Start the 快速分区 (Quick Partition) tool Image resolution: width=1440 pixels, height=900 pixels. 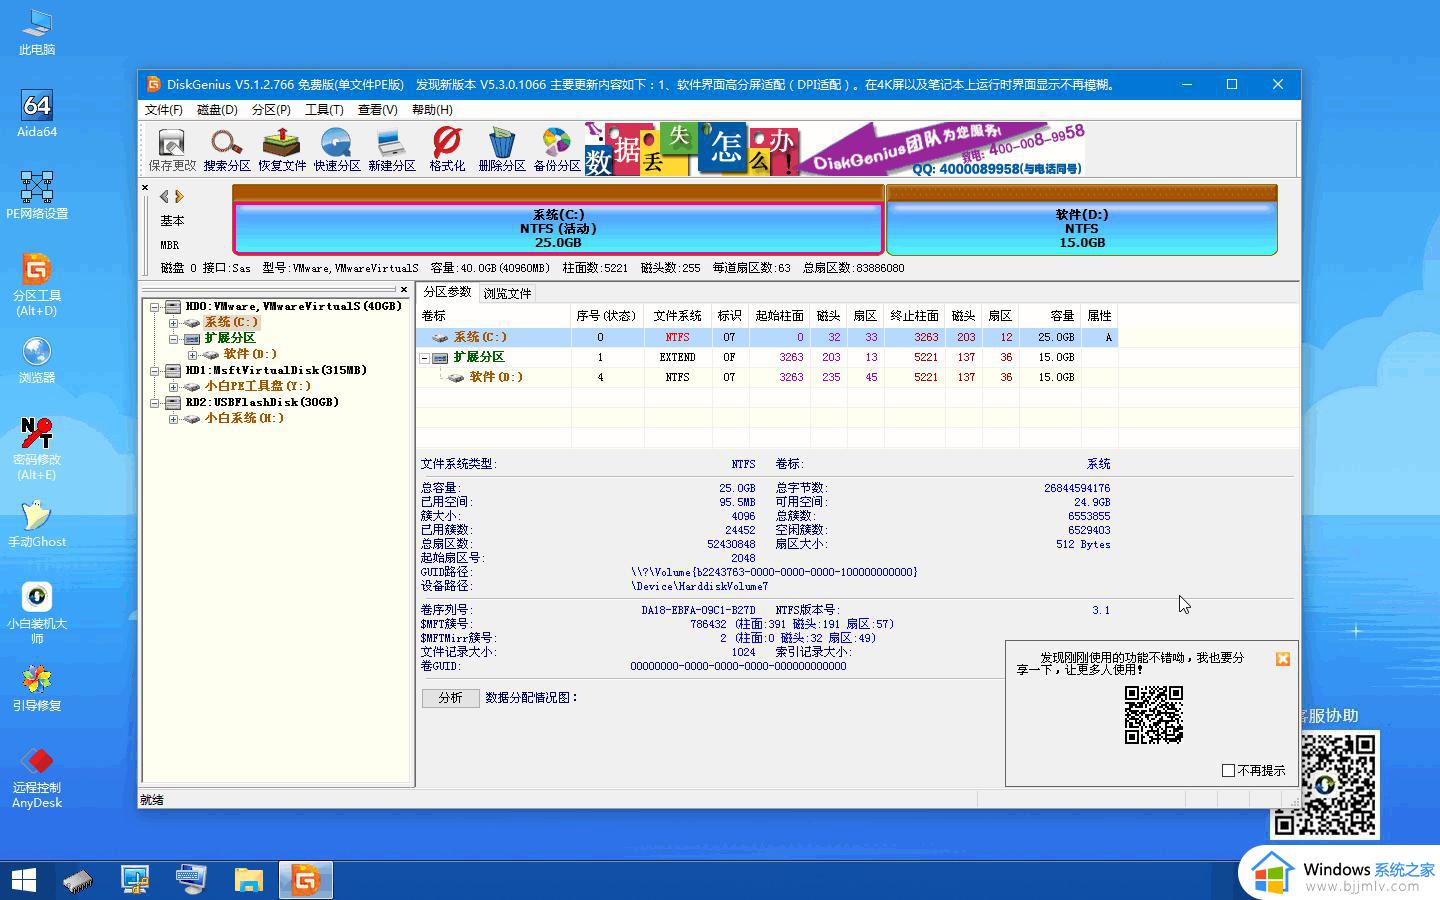tap(337, 150)
